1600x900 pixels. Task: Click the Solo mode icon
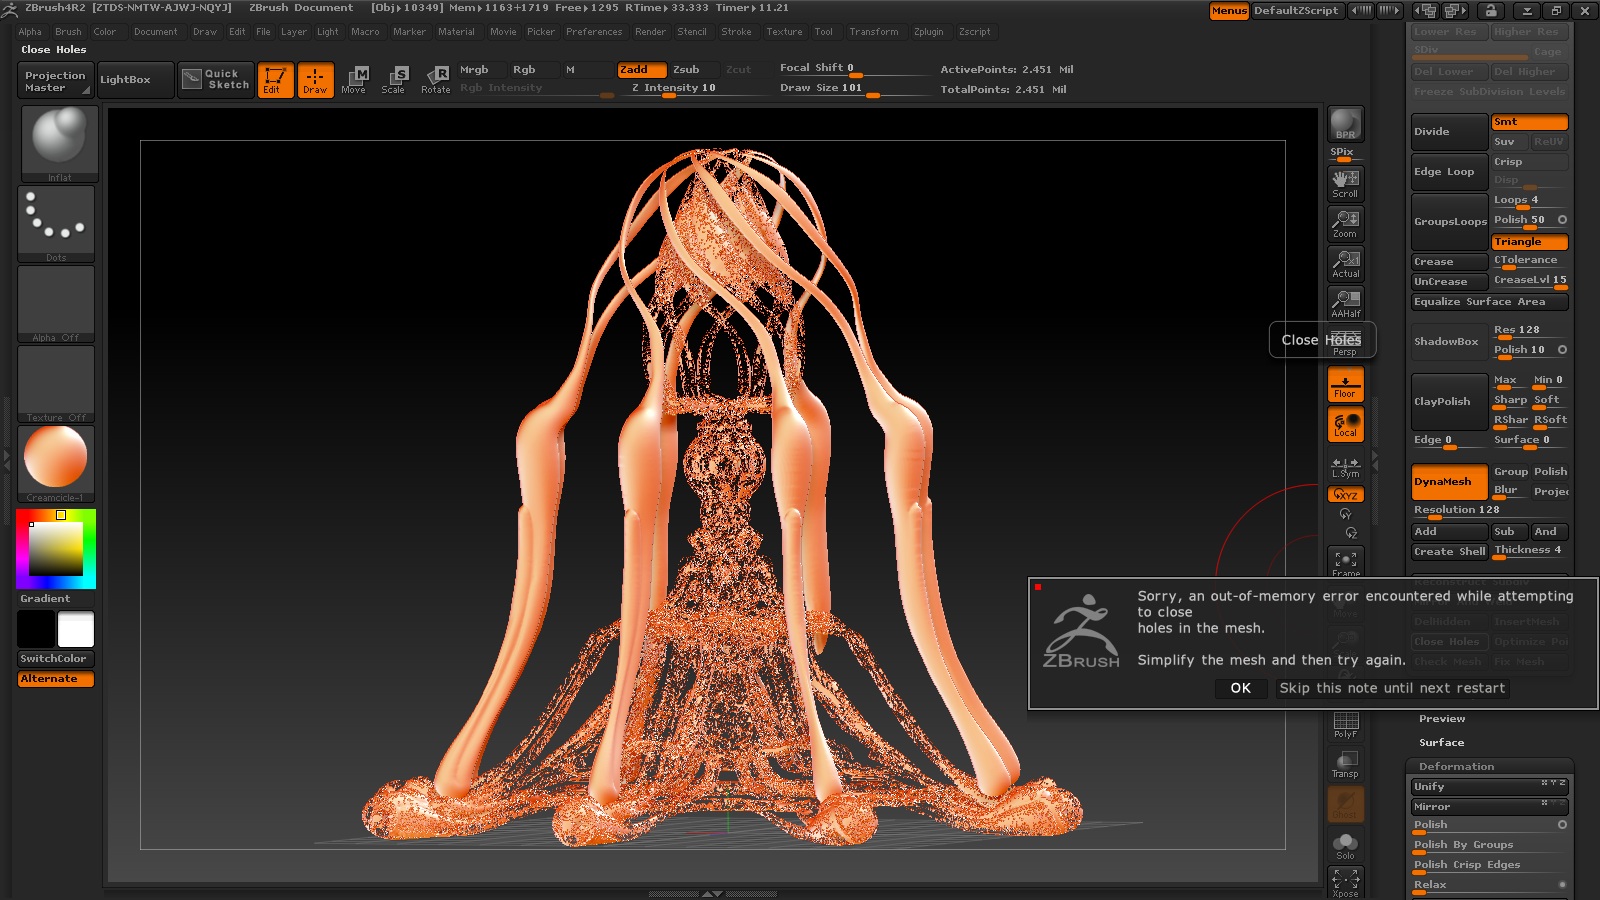tap(1346, 846)
